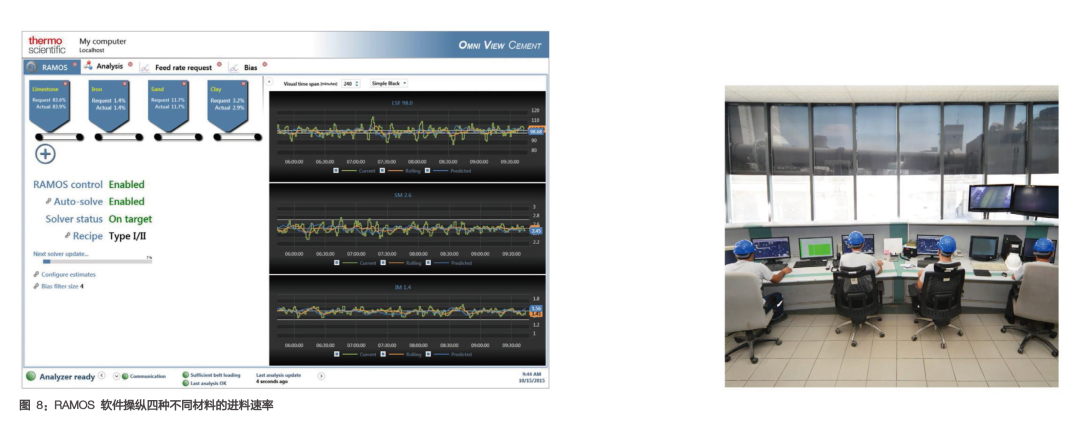Close the RAMOS tab with its red X
This screenshot has width=1080, height=428.
[74, 64]
